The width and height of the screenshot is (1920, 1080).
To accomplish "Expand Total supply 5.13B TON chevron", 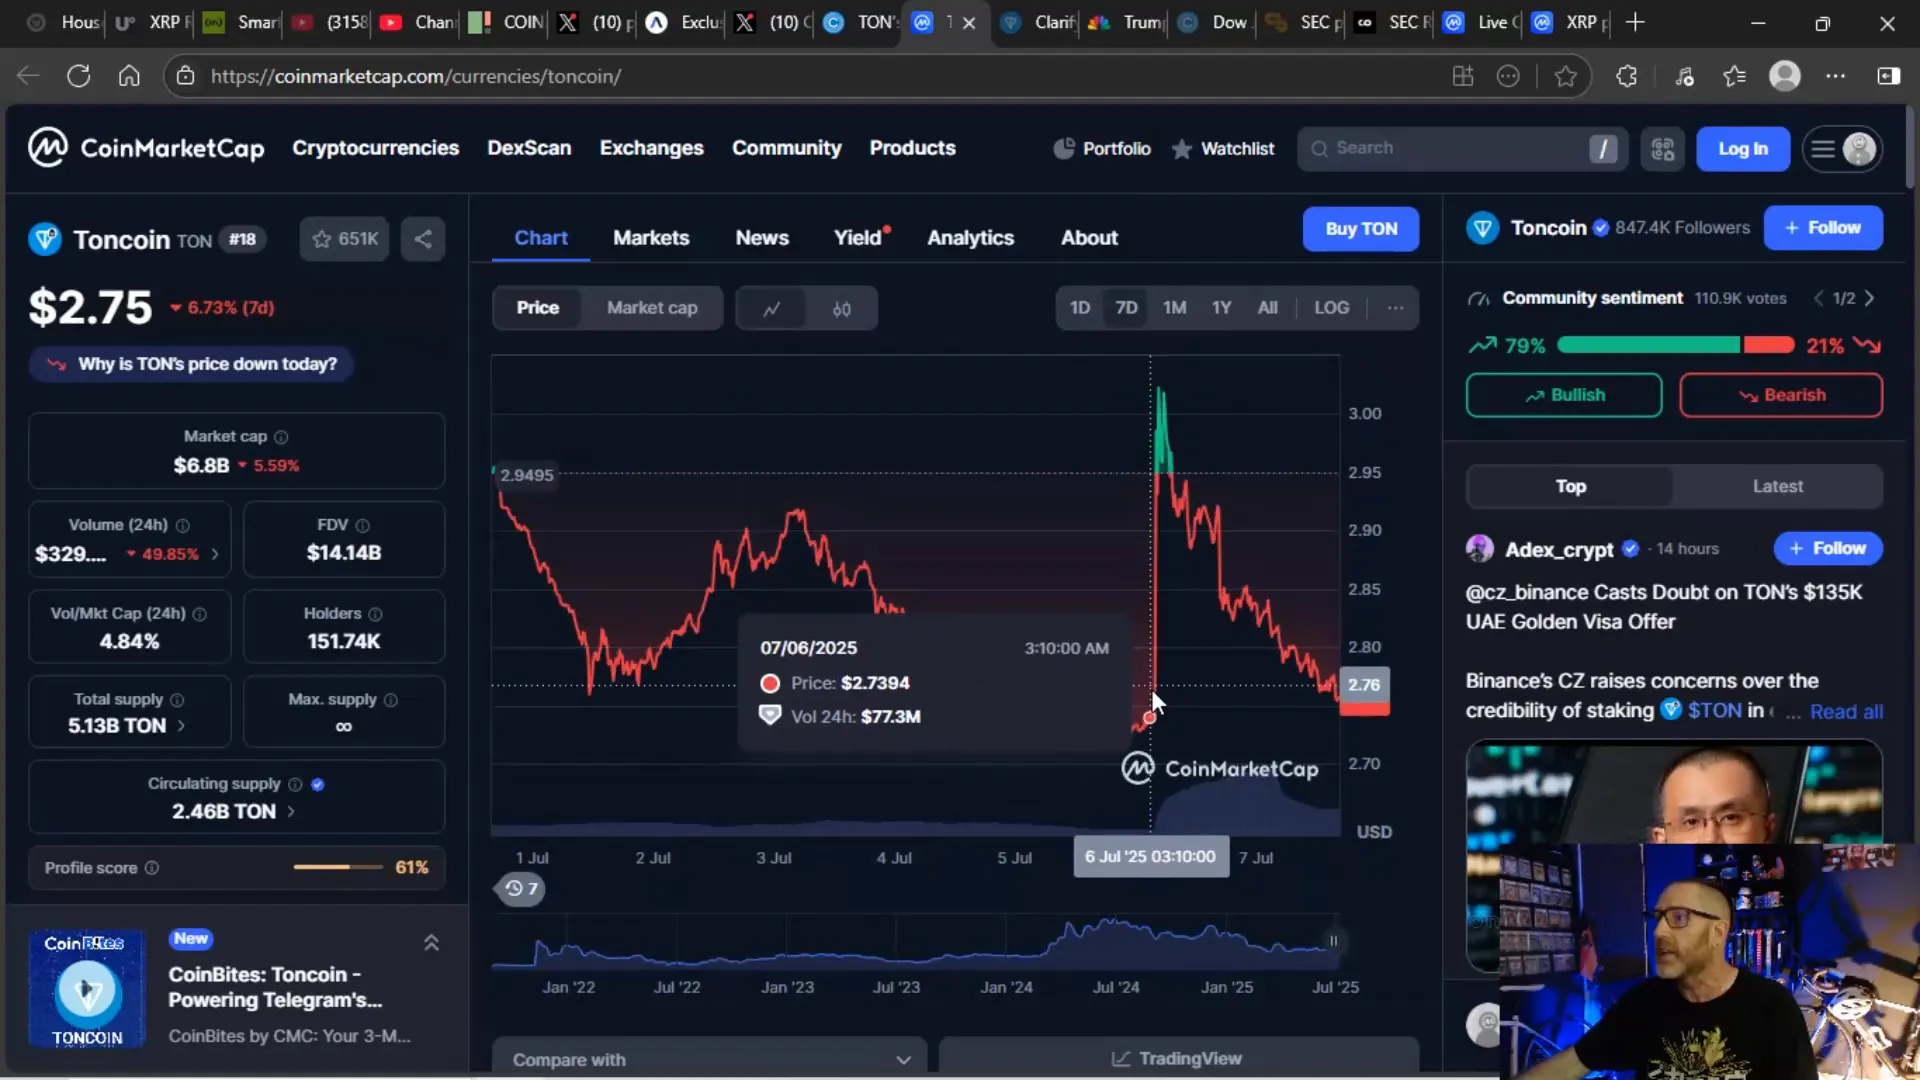I will [181, 726].
